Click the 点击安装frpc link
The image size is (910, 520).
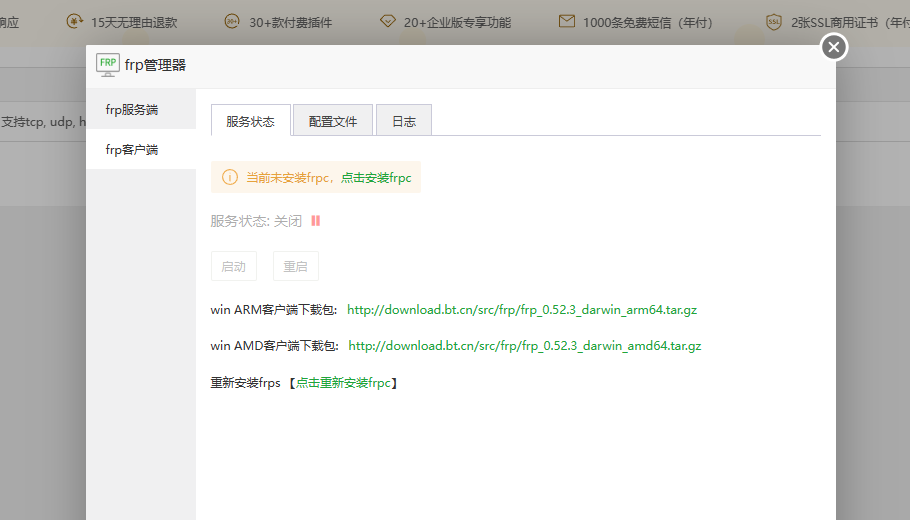click(x=376, y=178)
